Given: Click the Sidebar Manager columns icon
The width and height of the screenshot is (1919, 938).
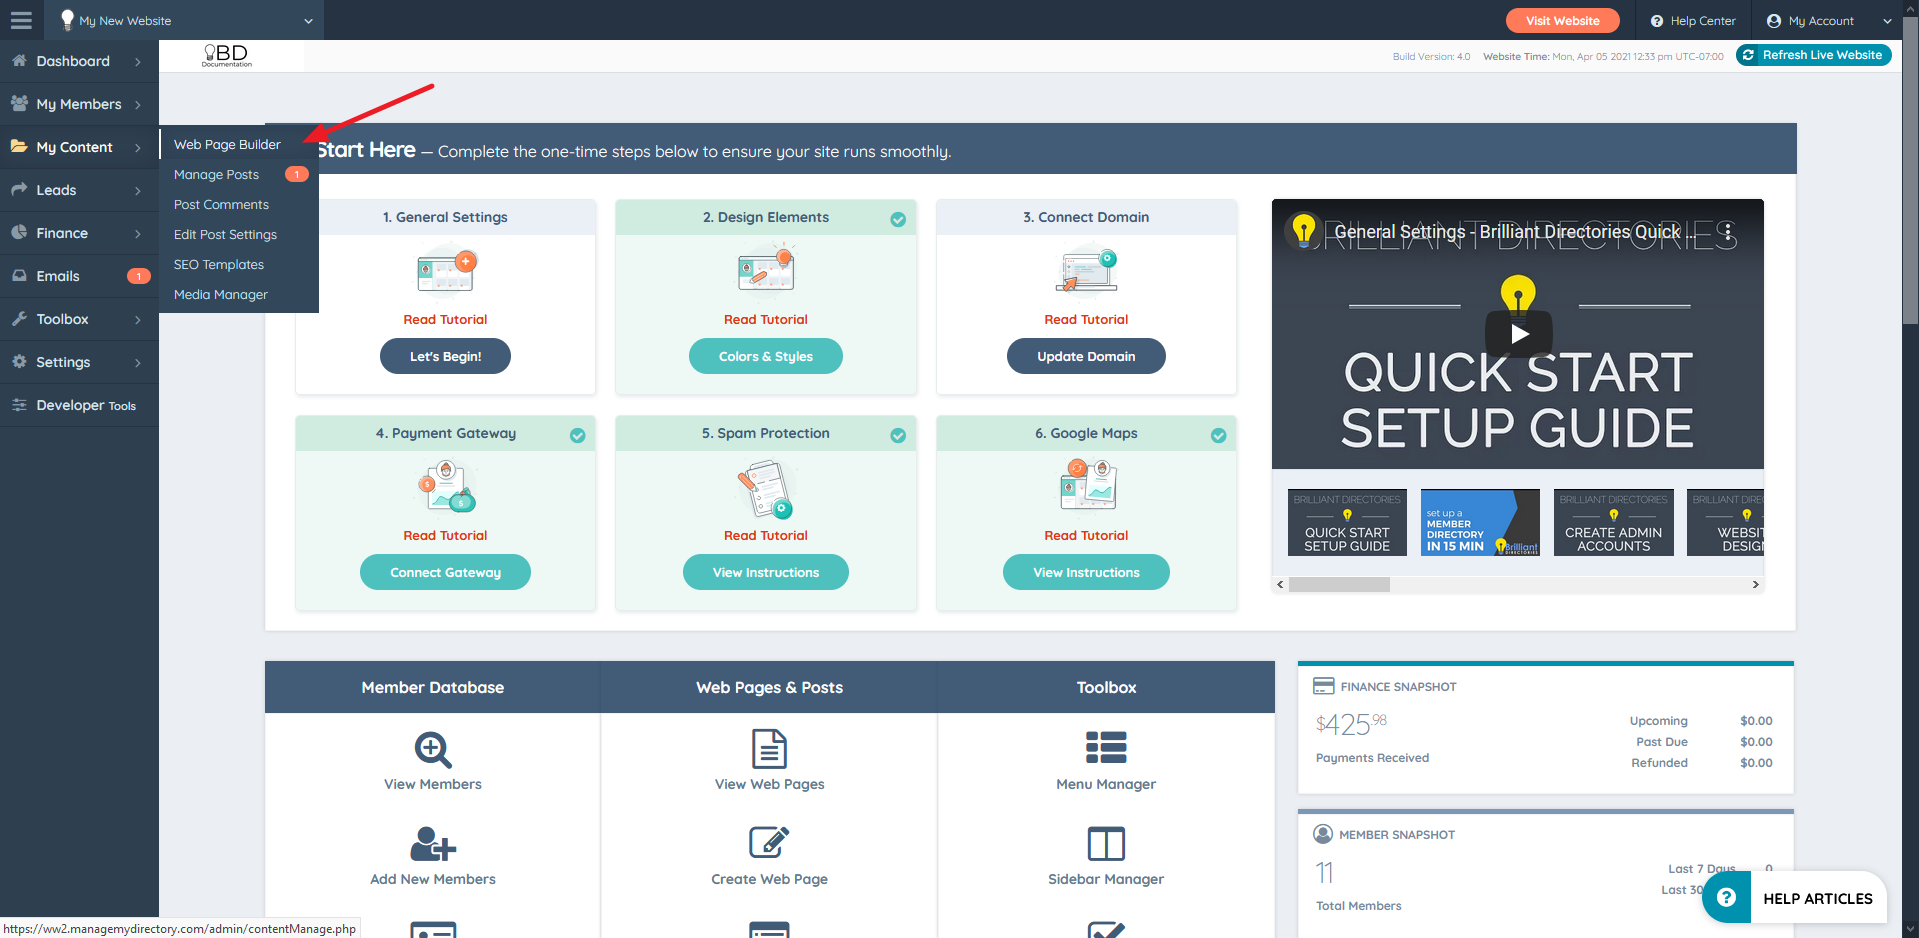Looking at the screenshot, I should pos(1106,844).
